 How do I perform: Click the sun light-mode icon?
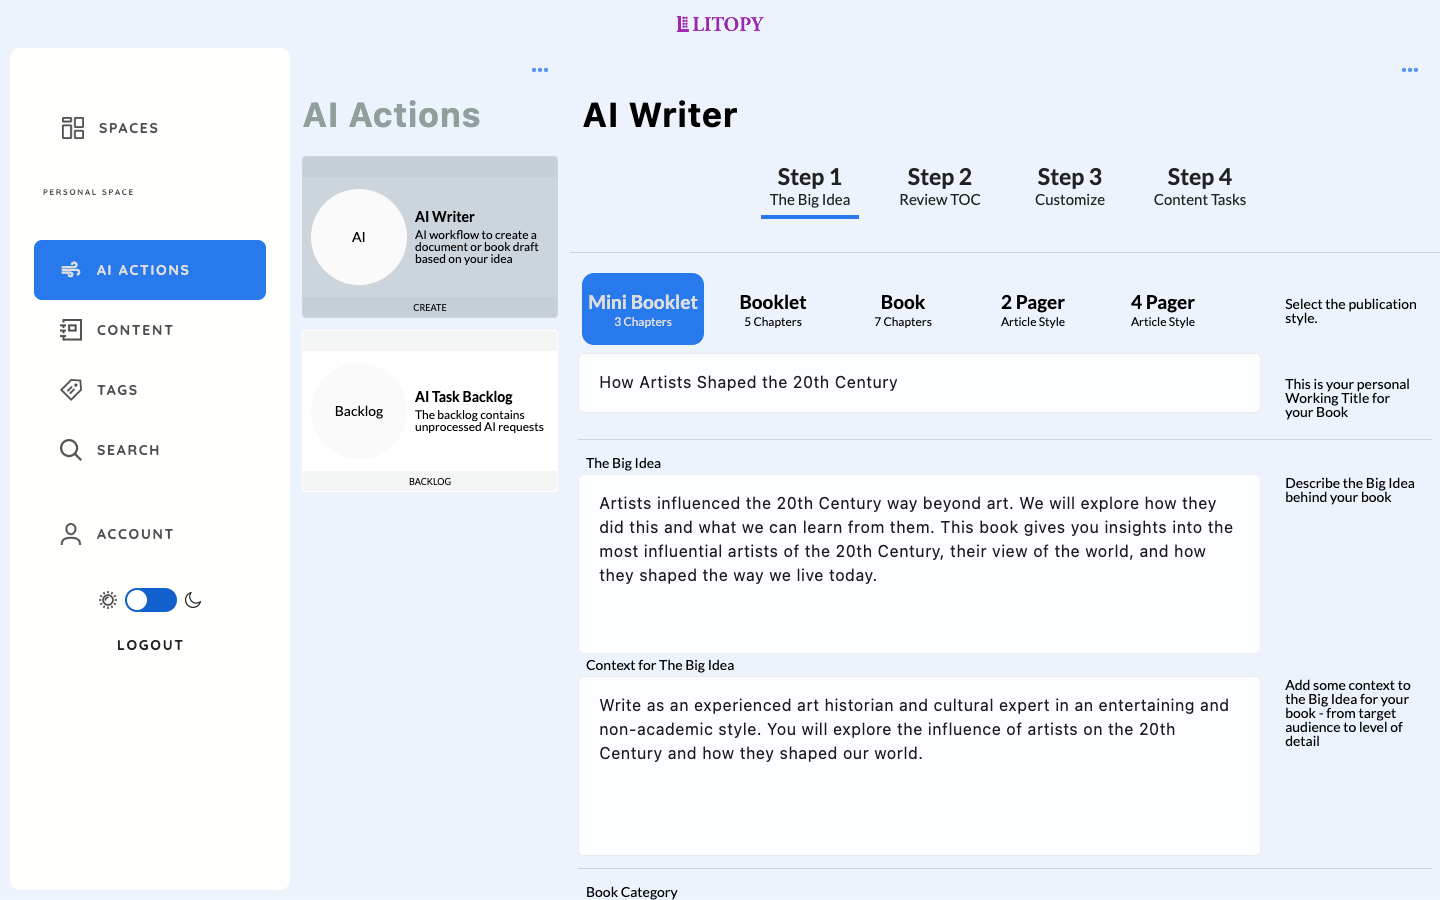[108, 600]
